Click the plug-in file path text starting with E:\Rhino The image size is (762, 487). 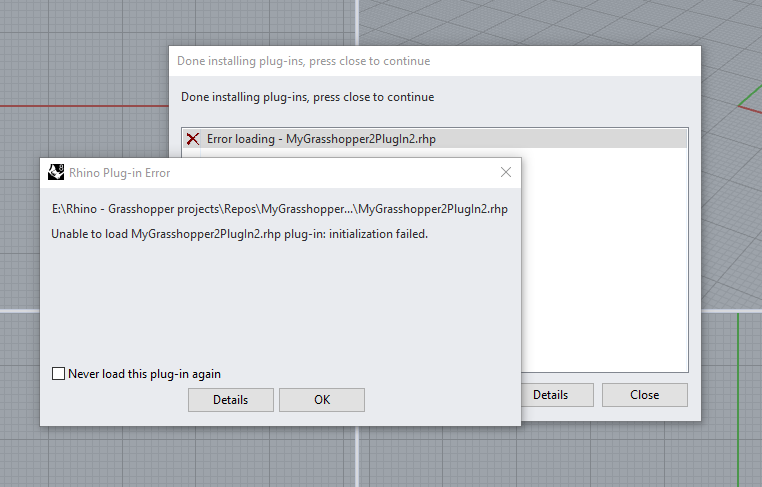[279, 209]
